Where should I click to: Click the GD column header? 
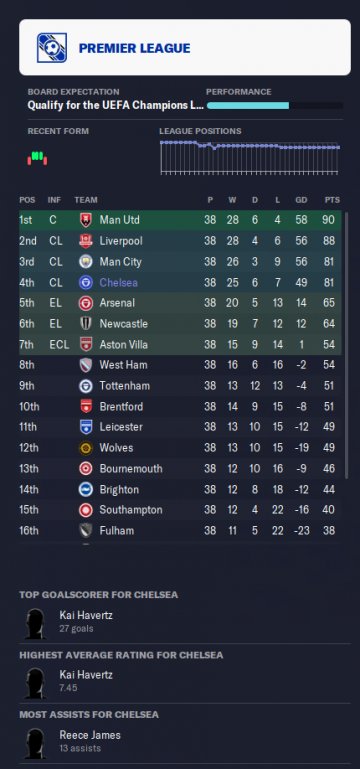pos(301,200)
